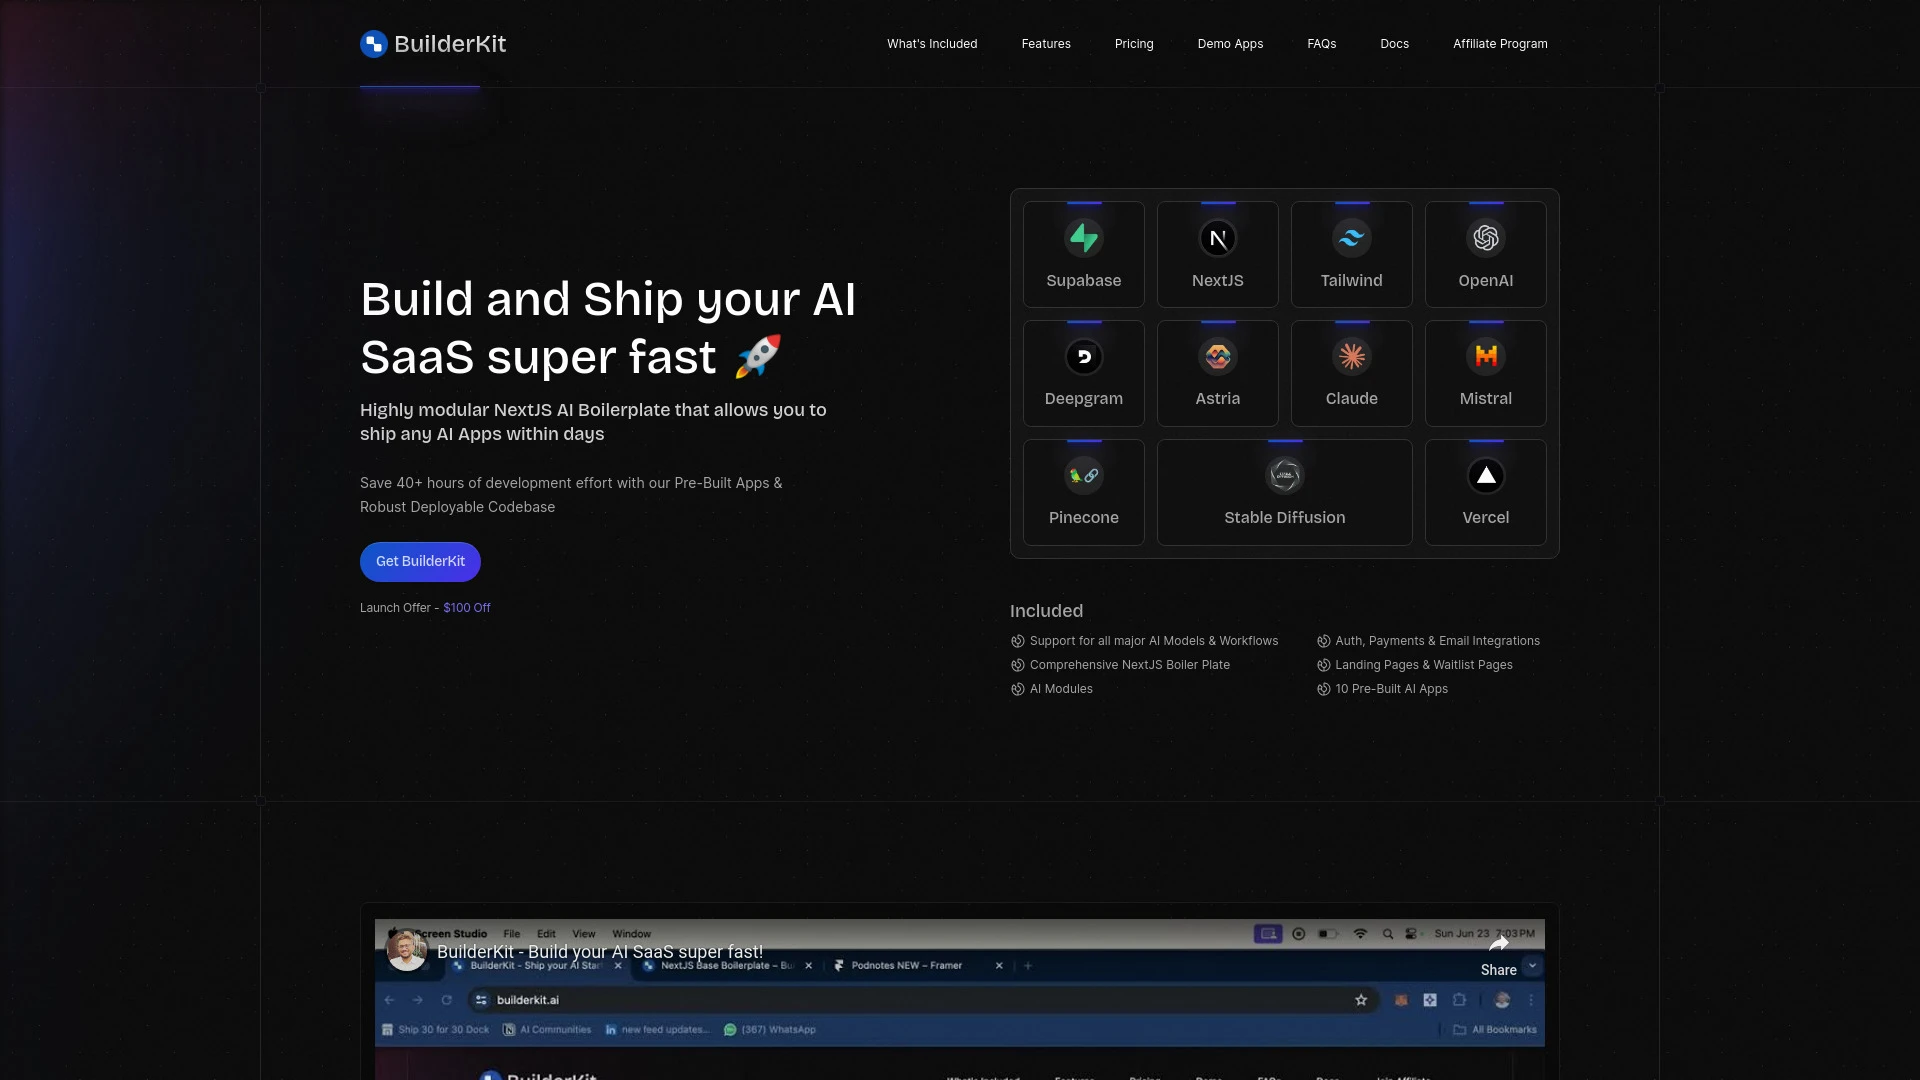Click the Mistral icon tile
1920x1080 pixels.
(1485, 356)
